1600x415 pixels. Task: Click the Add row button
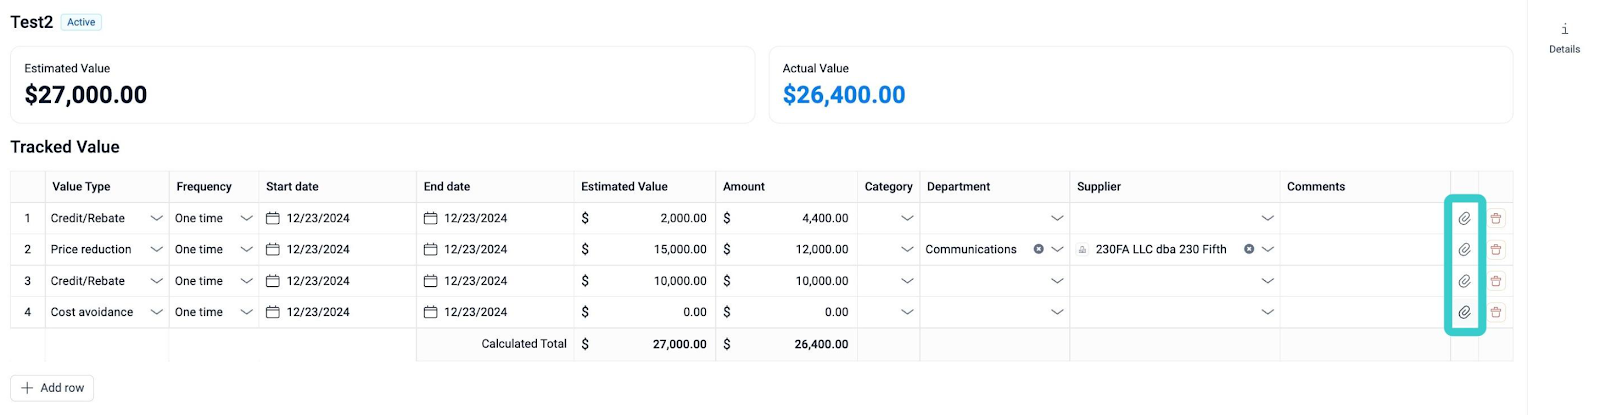click(x=52, y=388)
